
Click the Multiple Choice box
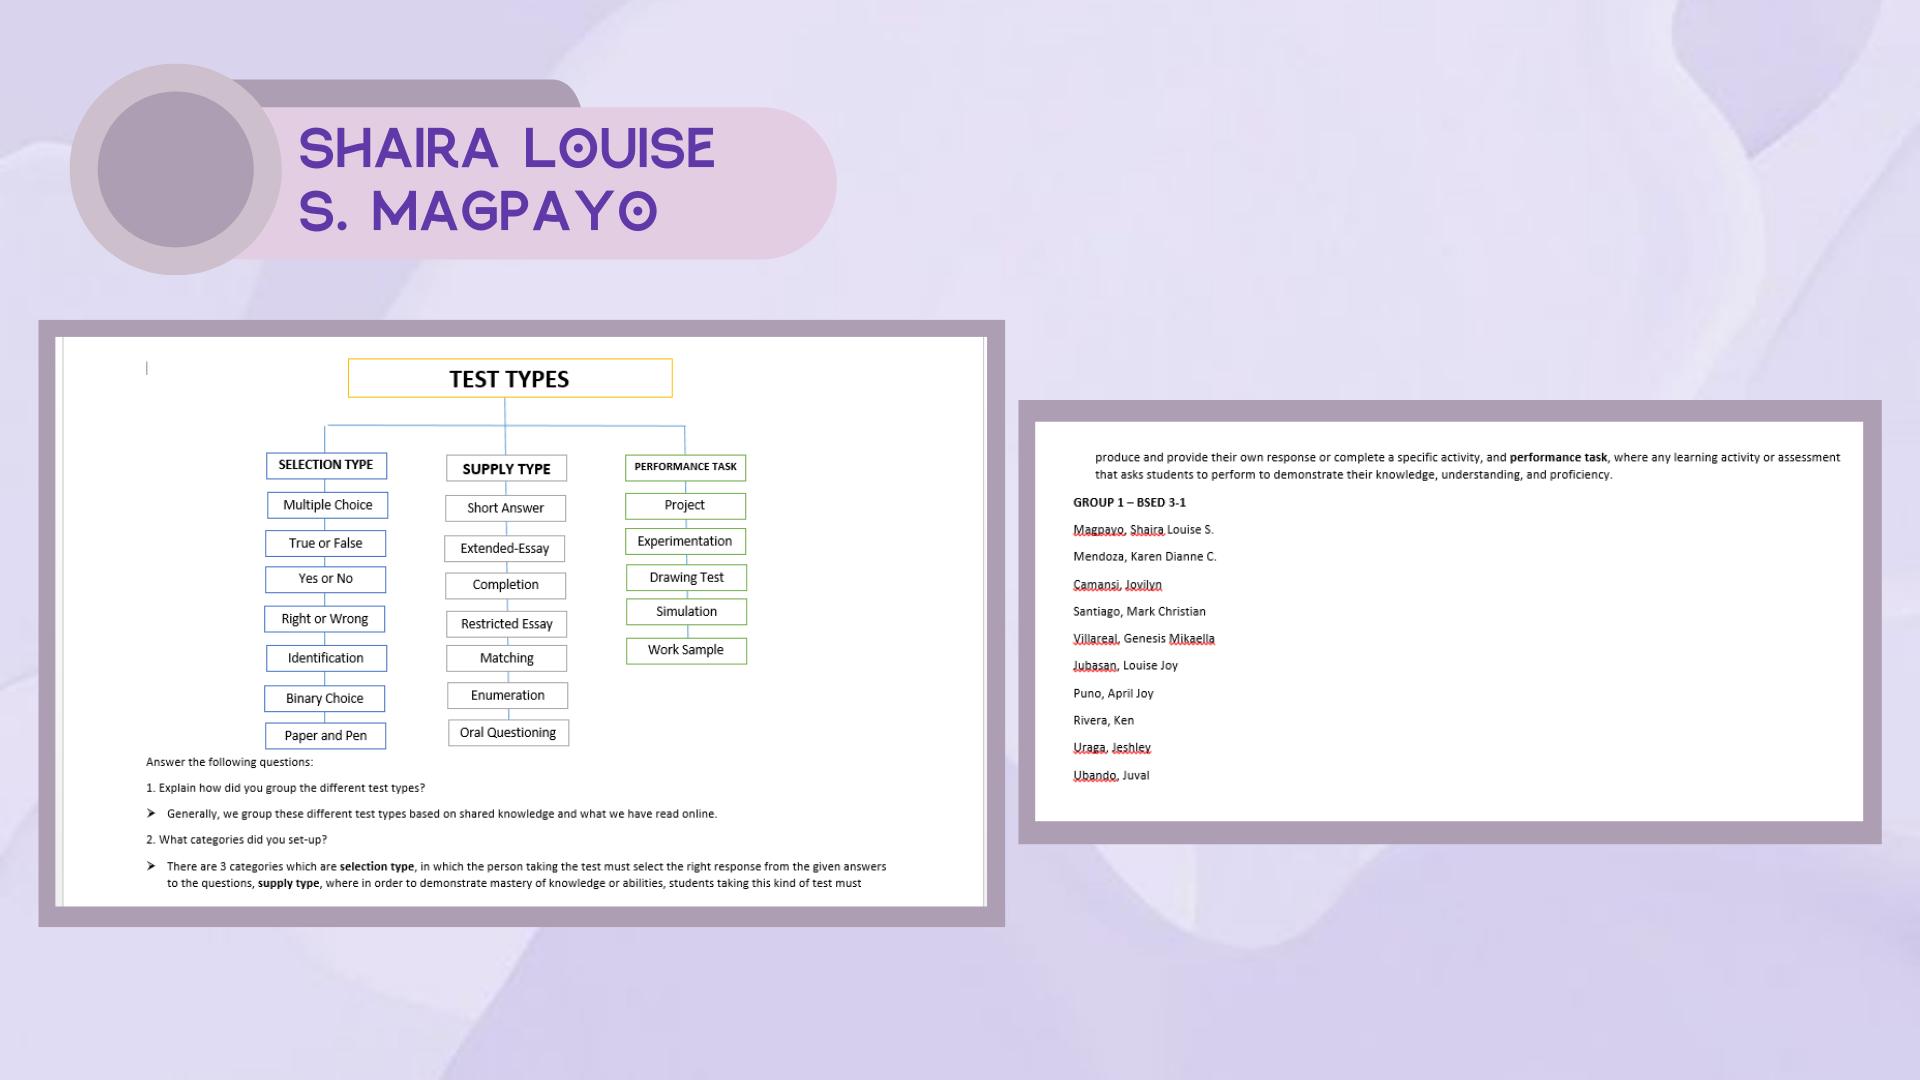[x=327, y=505]
